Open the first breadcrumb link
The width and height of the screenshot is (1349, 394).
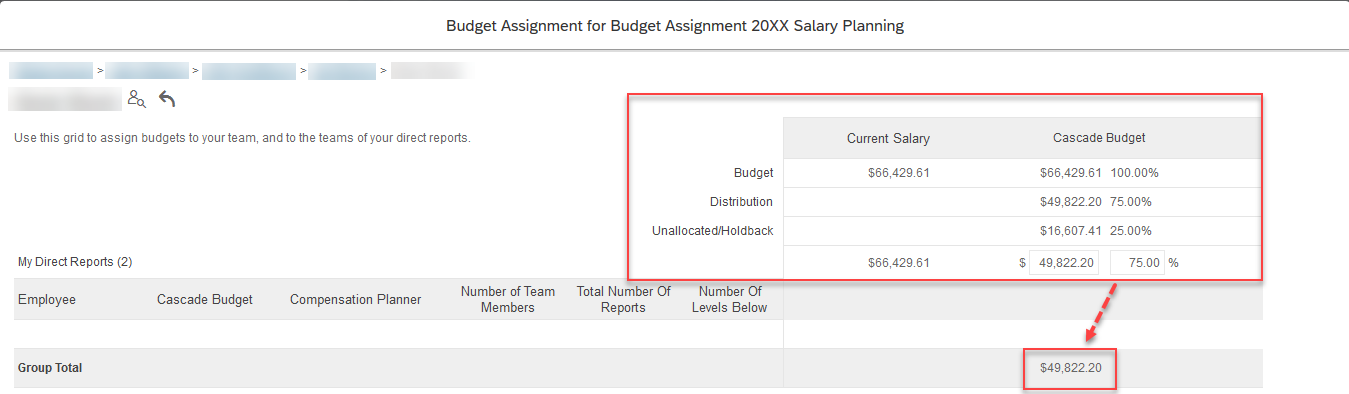pos(50,71)
